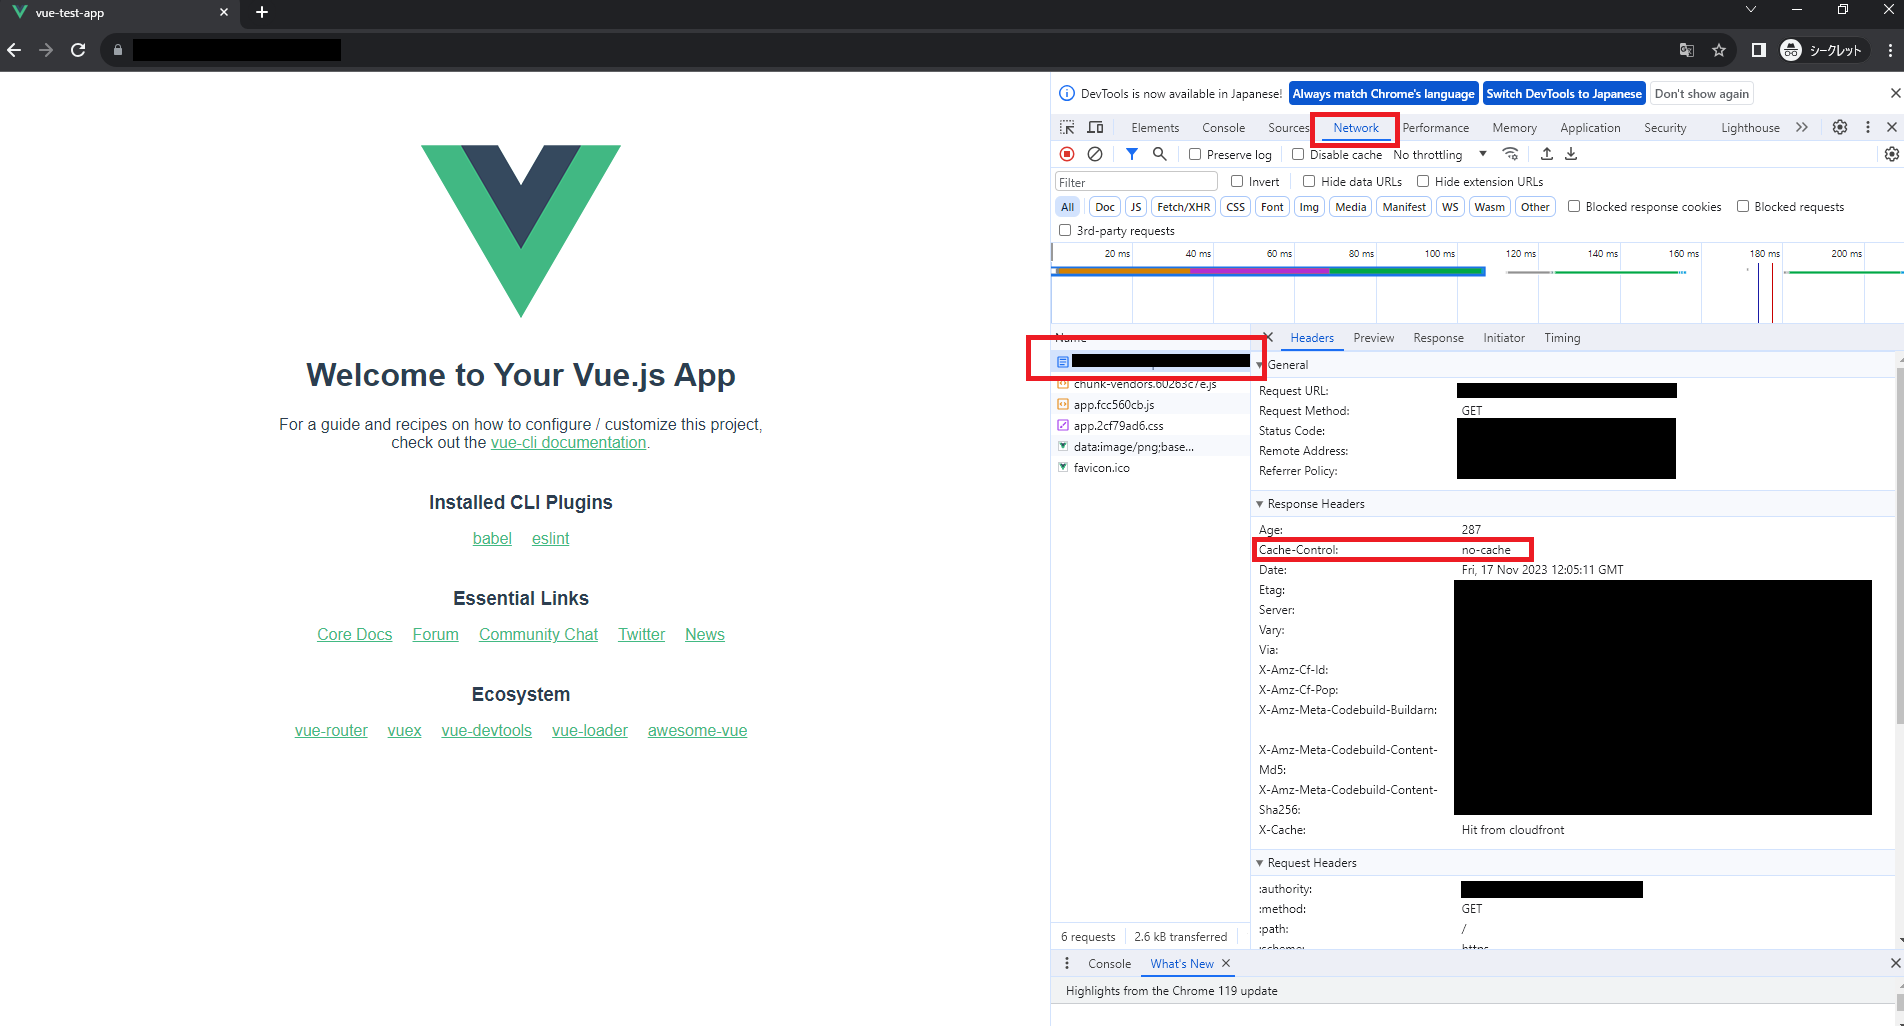This screenshot has width=1904, height=1026.
Task: Close the bottom drawer panel
Action: (1895, 963)
